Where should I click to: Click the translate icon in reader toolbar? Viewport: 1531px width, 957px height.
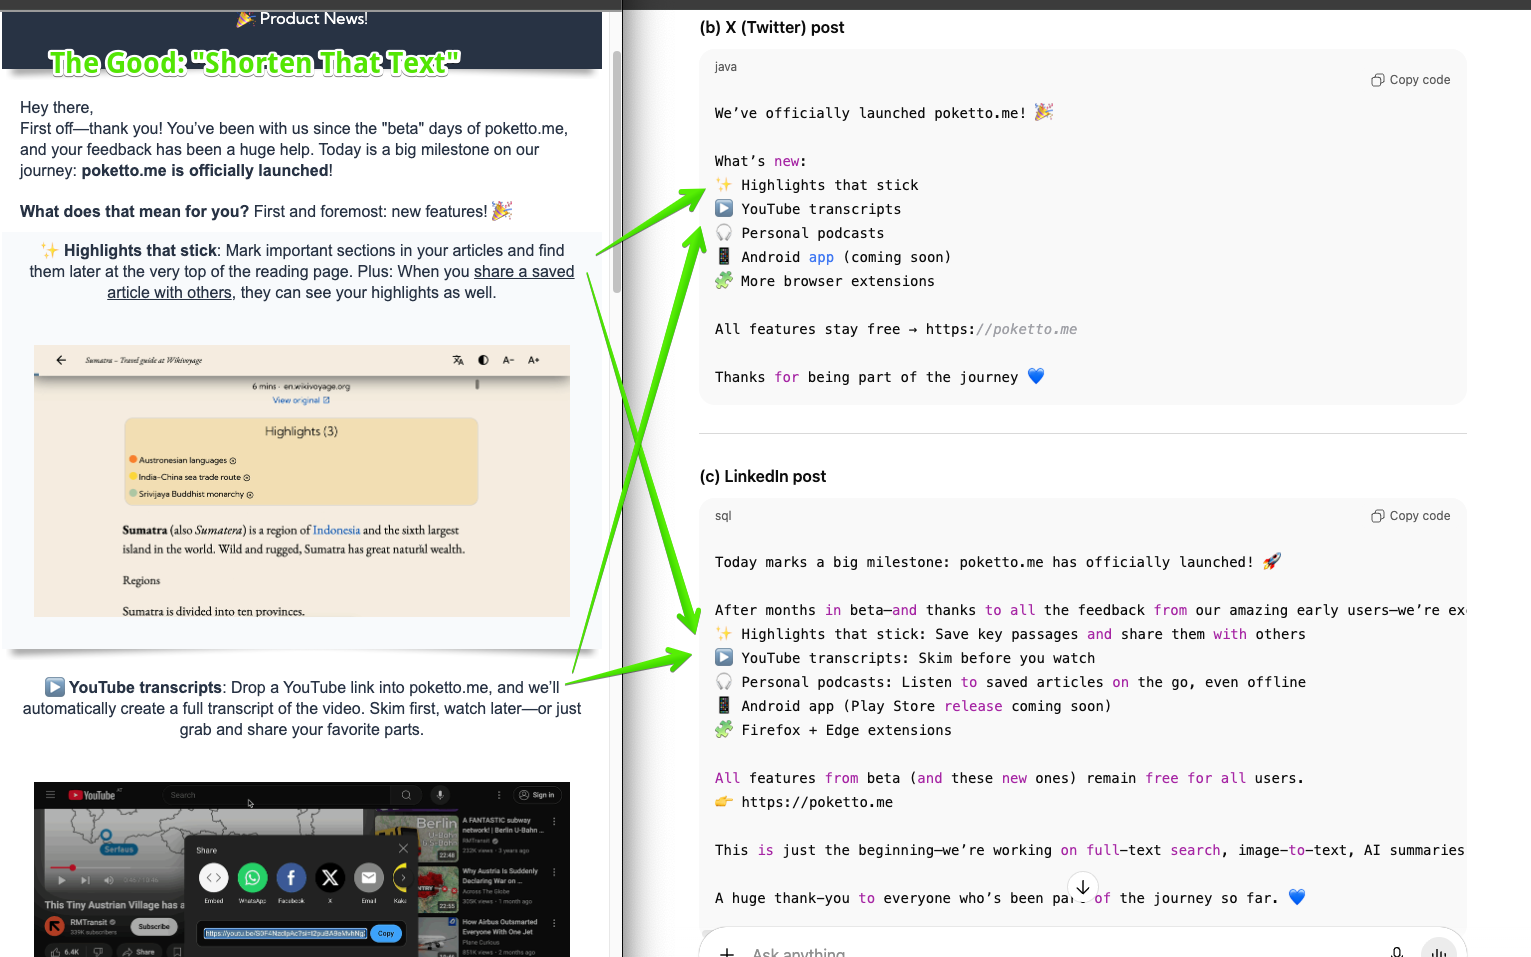(x=458, y=360)
